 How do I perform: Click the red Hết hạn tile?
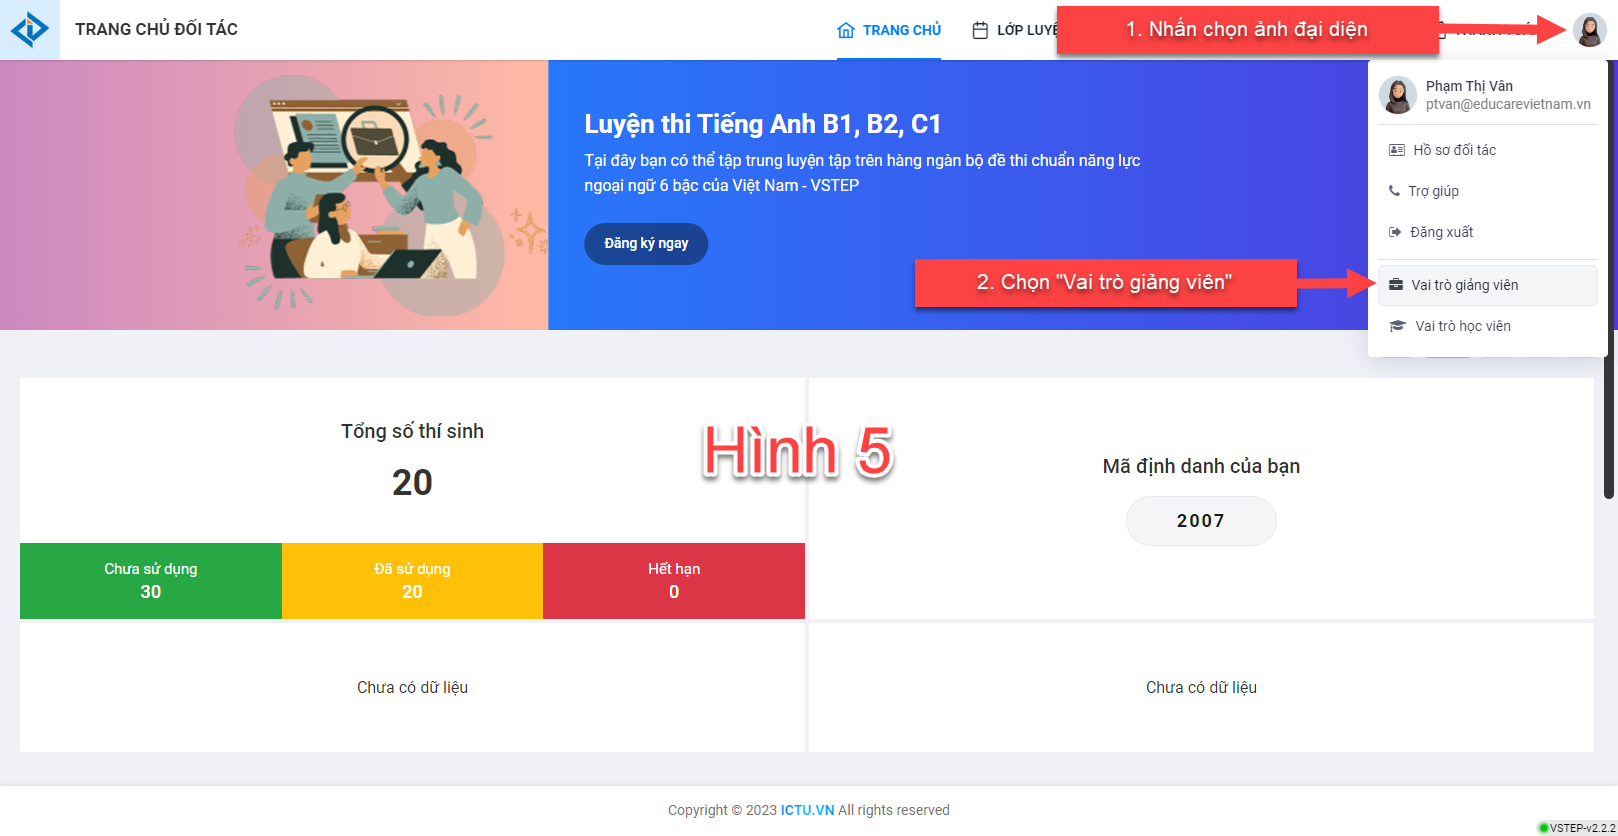tap(674, 581)
